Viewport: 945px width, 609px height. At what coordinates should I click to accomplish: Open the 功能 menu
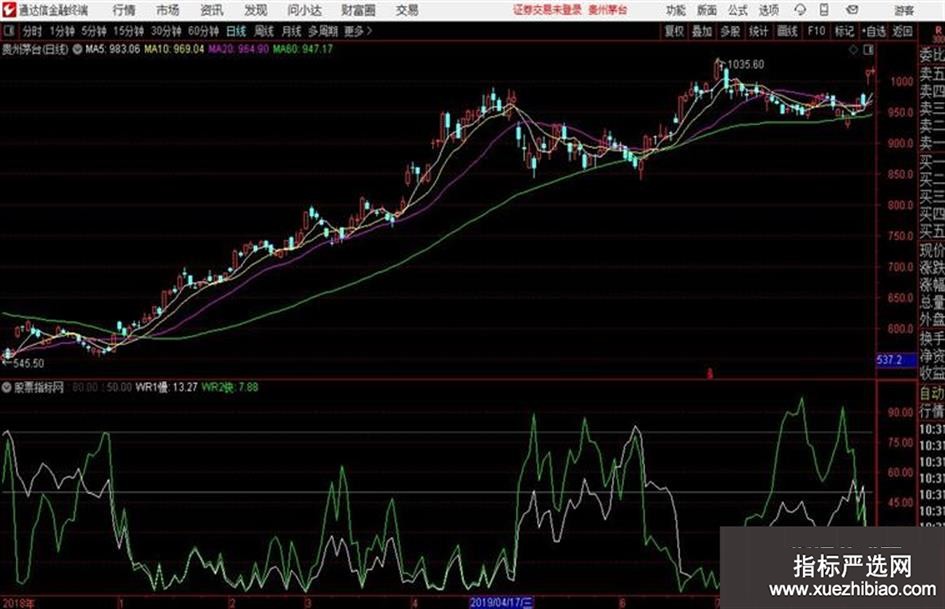pos(676,10)
